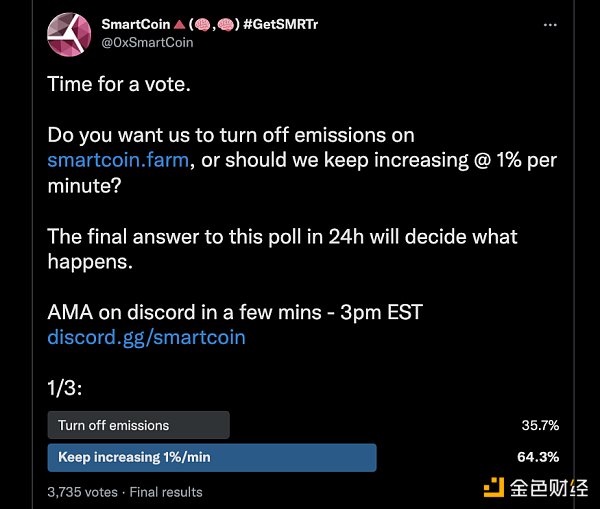Open the three-dot more options menu
Screen dimensions: 600x509
549,25
